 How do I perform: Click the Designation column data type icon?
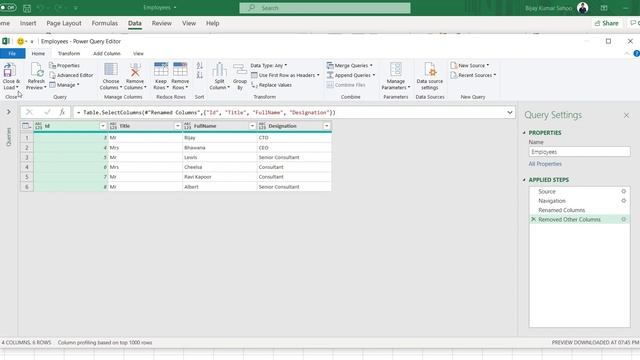tap(262, 126)
